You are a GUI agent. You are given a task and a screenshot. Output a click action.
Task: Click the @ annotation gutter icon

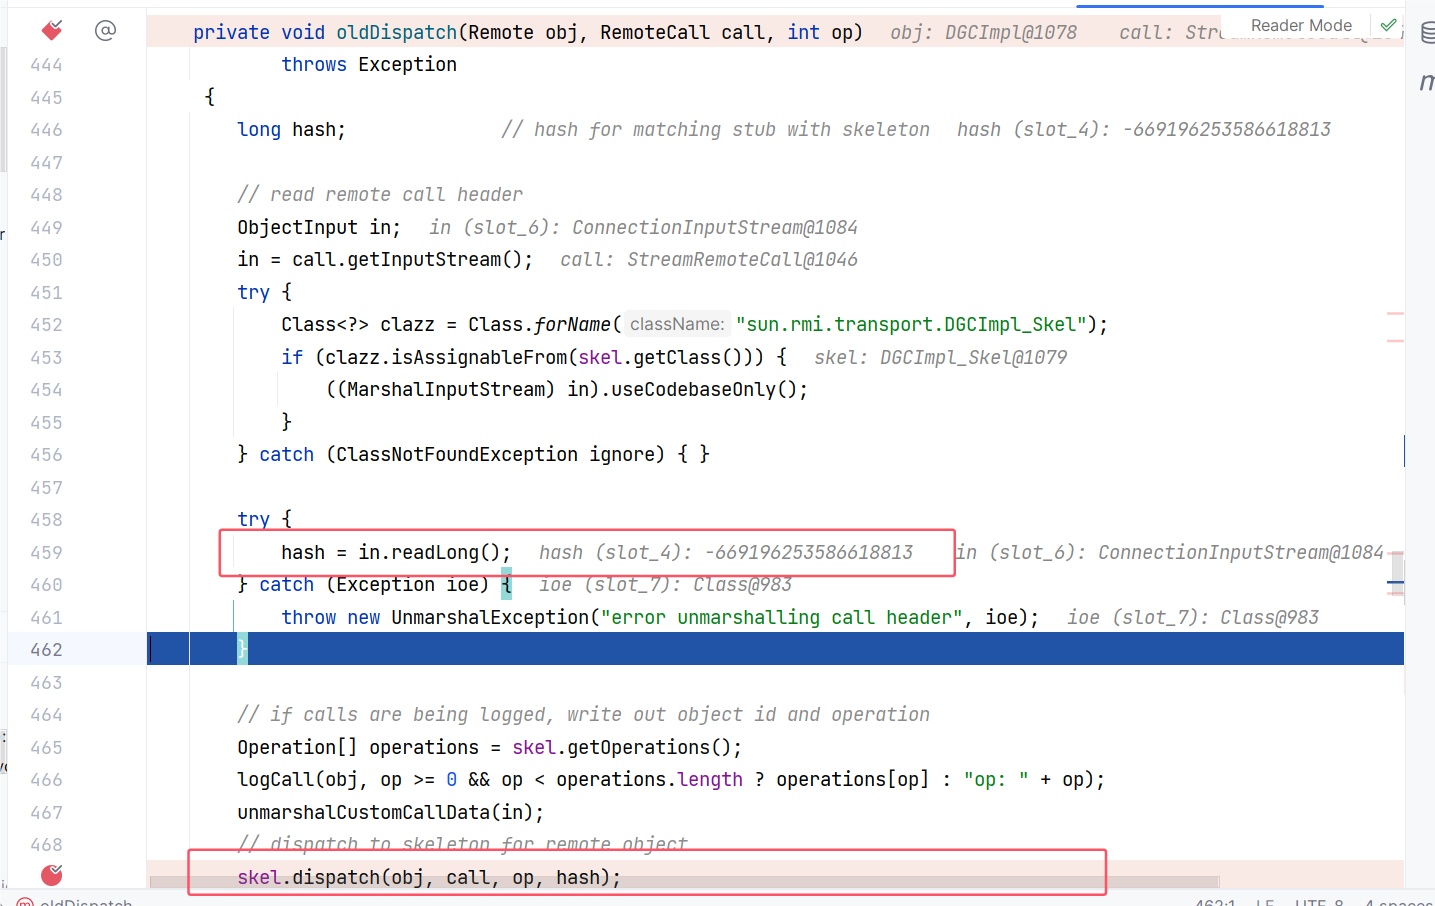coord(105,31)
